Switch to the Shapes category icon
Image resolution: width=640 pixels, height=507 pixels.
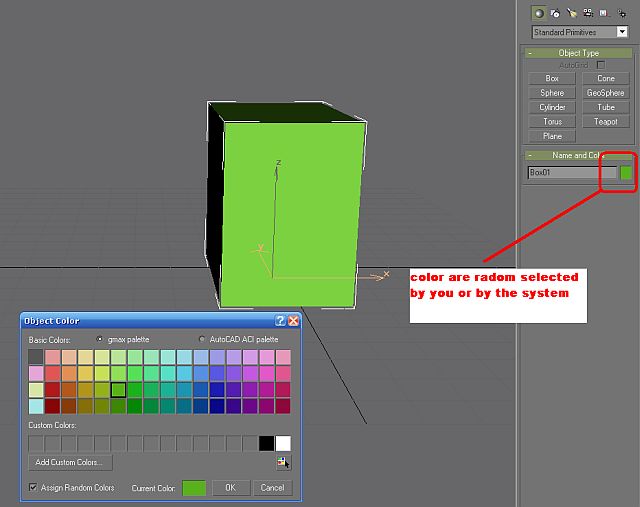(x=555, y=13)
